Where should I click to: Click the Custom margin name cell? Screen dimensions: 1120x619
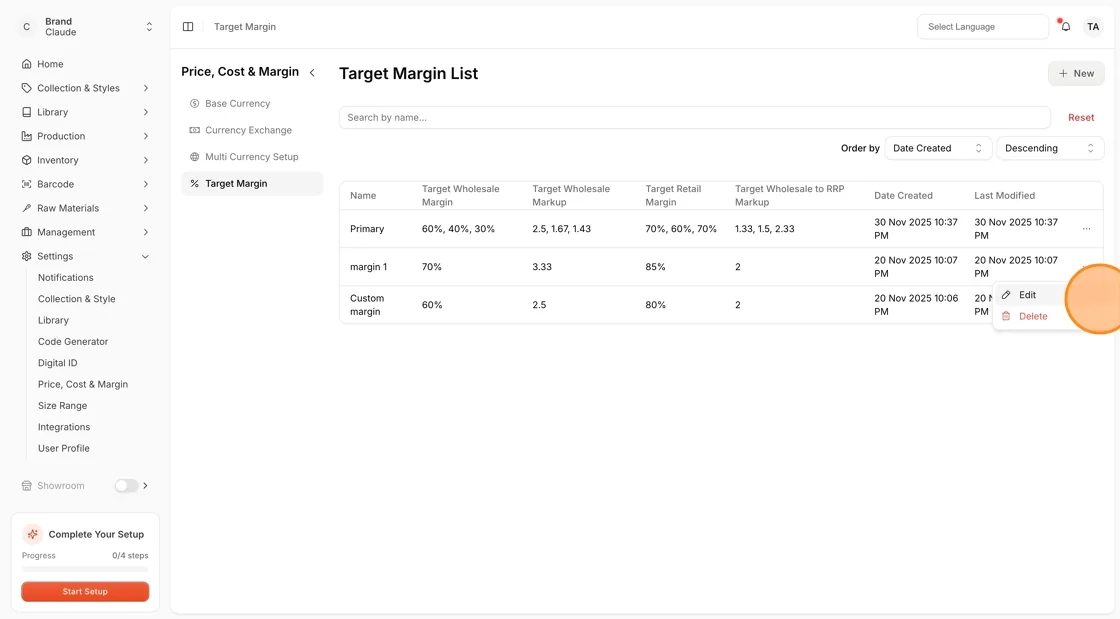coord(367,305)
